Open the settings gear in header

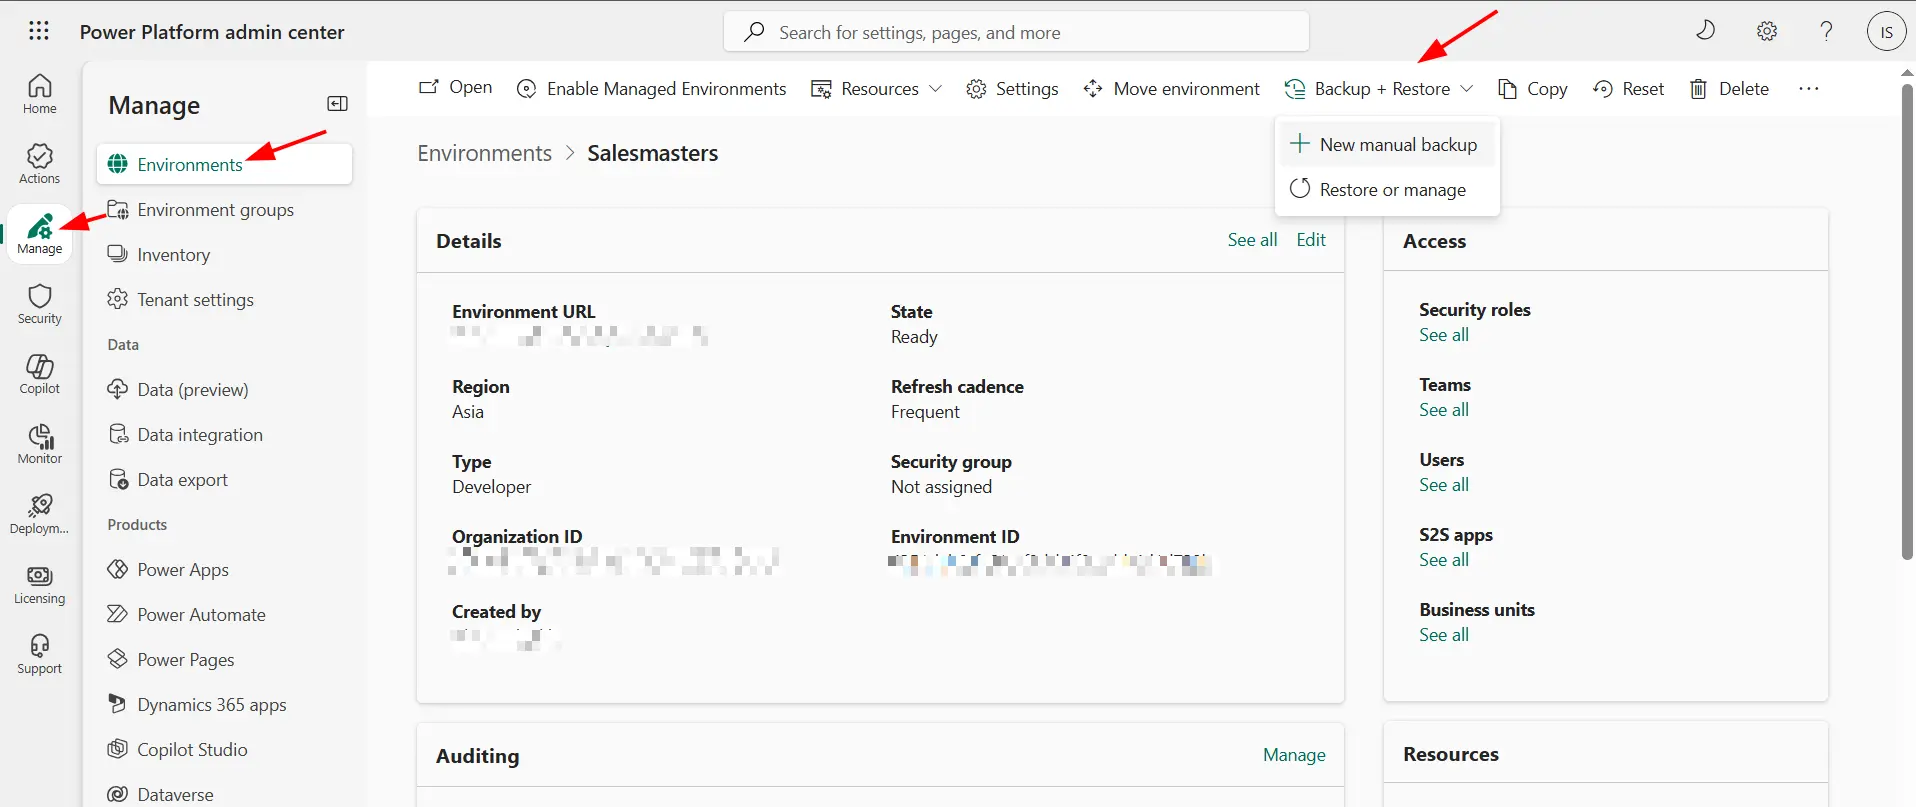[x=1767, y=31]
